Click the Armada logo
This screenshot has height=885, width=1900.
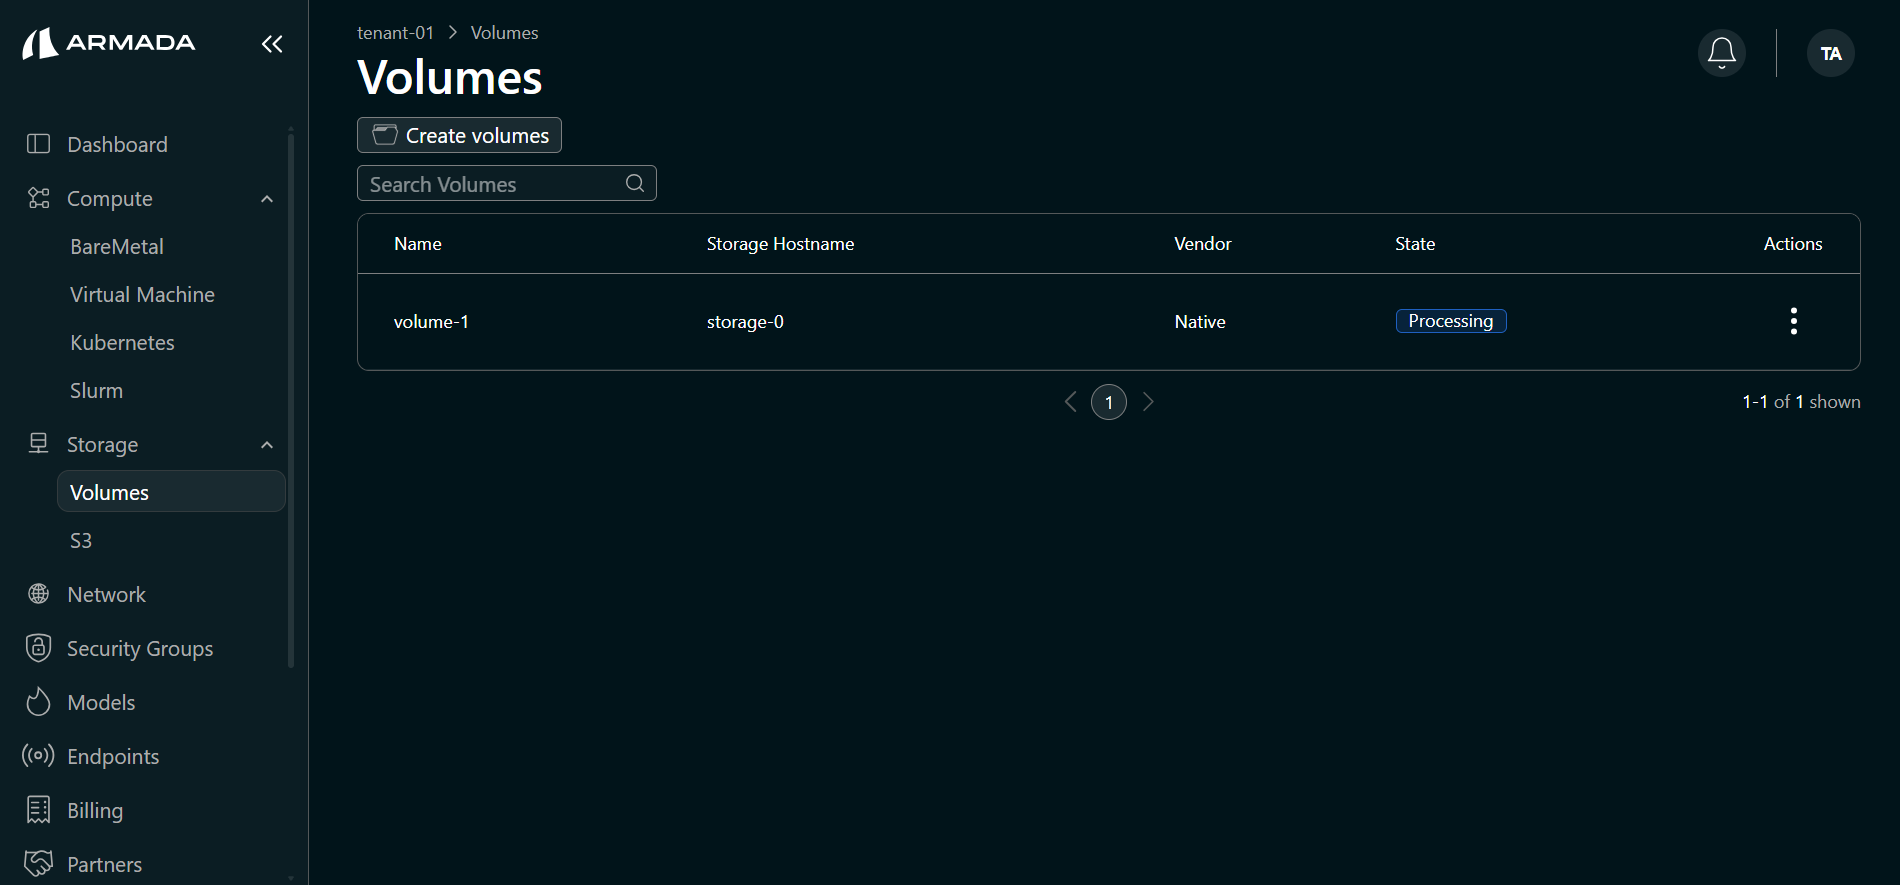click(109, 43)
